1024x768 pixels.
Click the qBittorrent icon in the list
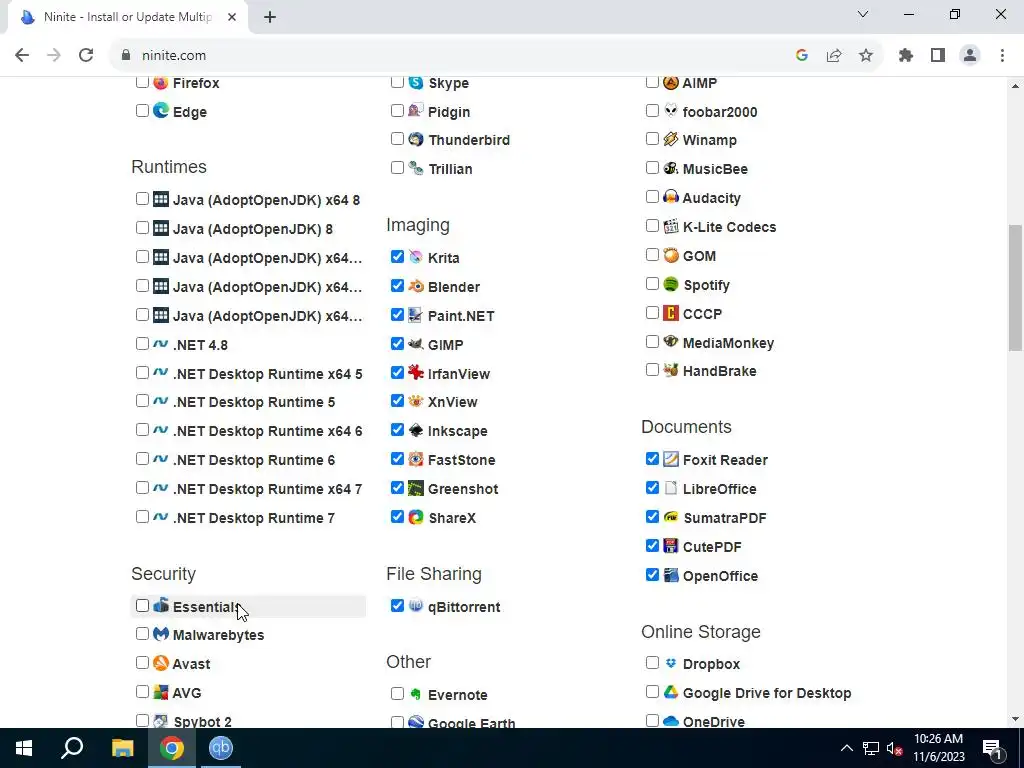(x=415, y=605)
